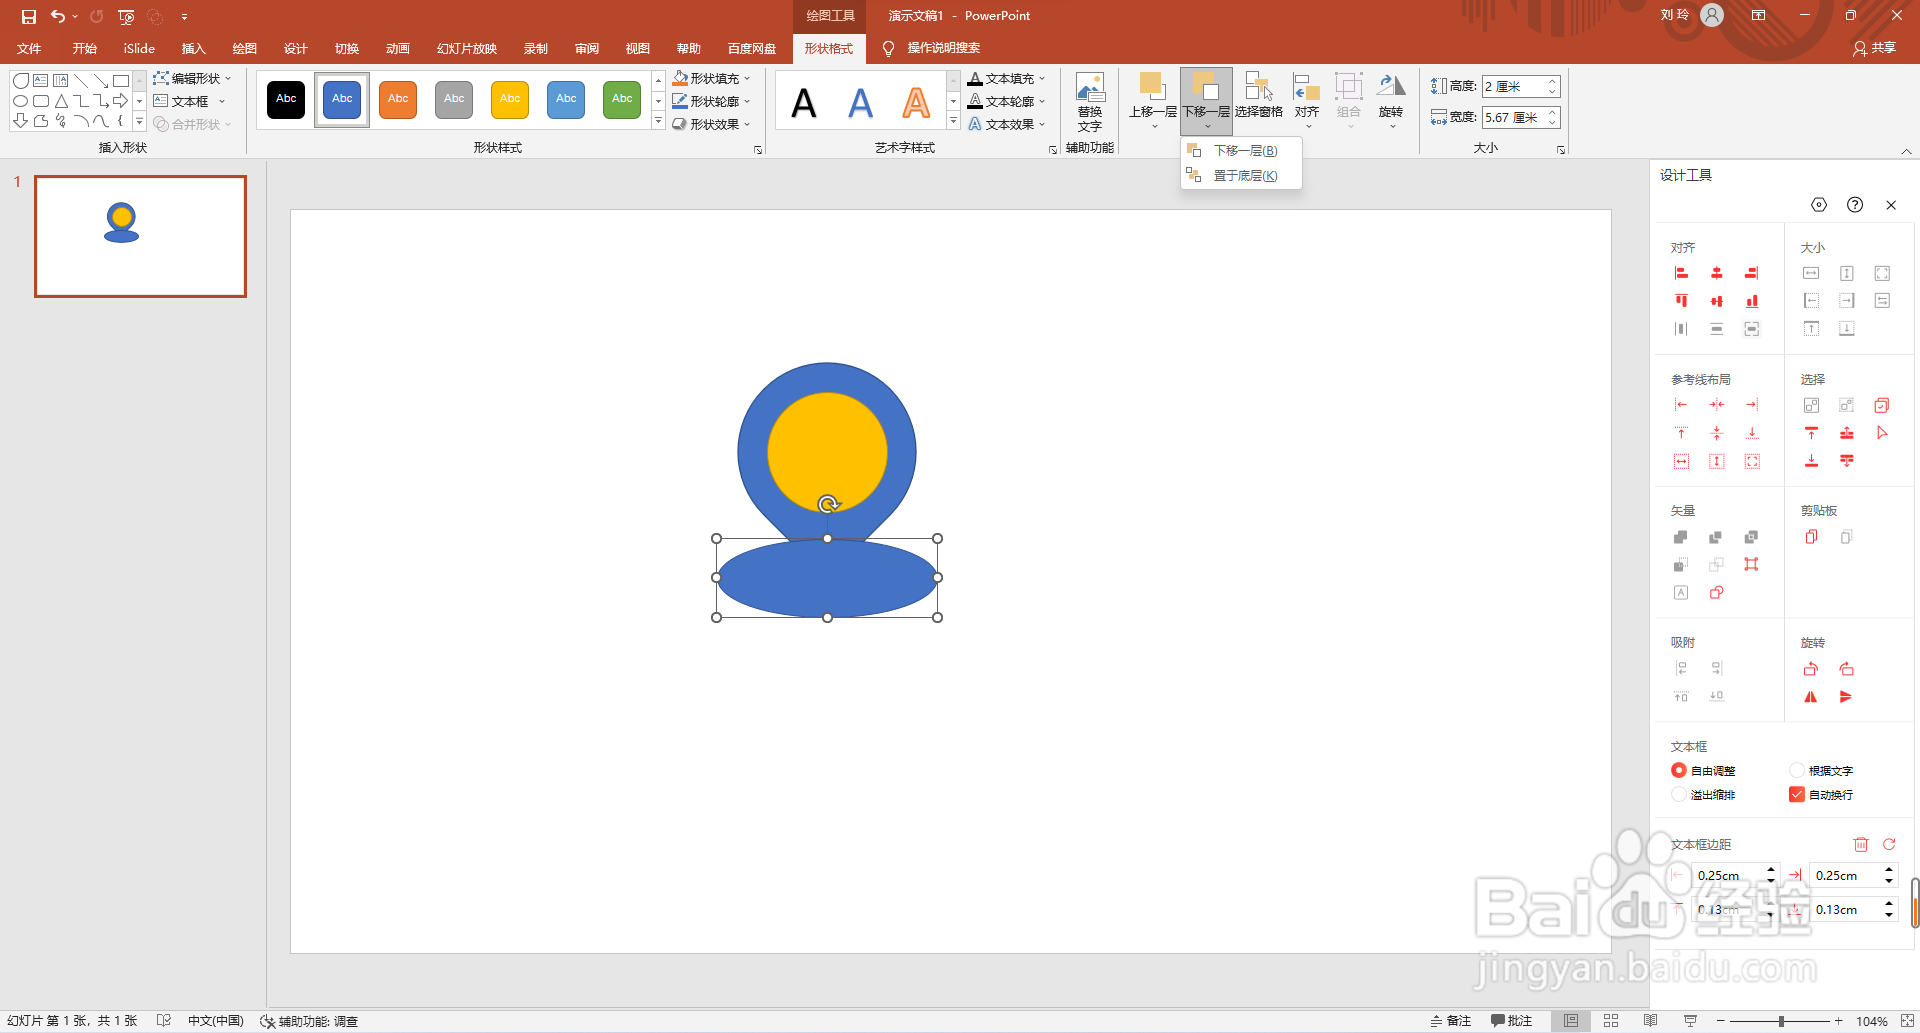Image resolution: width=1920 pixels, height=1033 pixels.
Task: Toggle 备注 notes pane in status bar
Action: point(1451,1020)
